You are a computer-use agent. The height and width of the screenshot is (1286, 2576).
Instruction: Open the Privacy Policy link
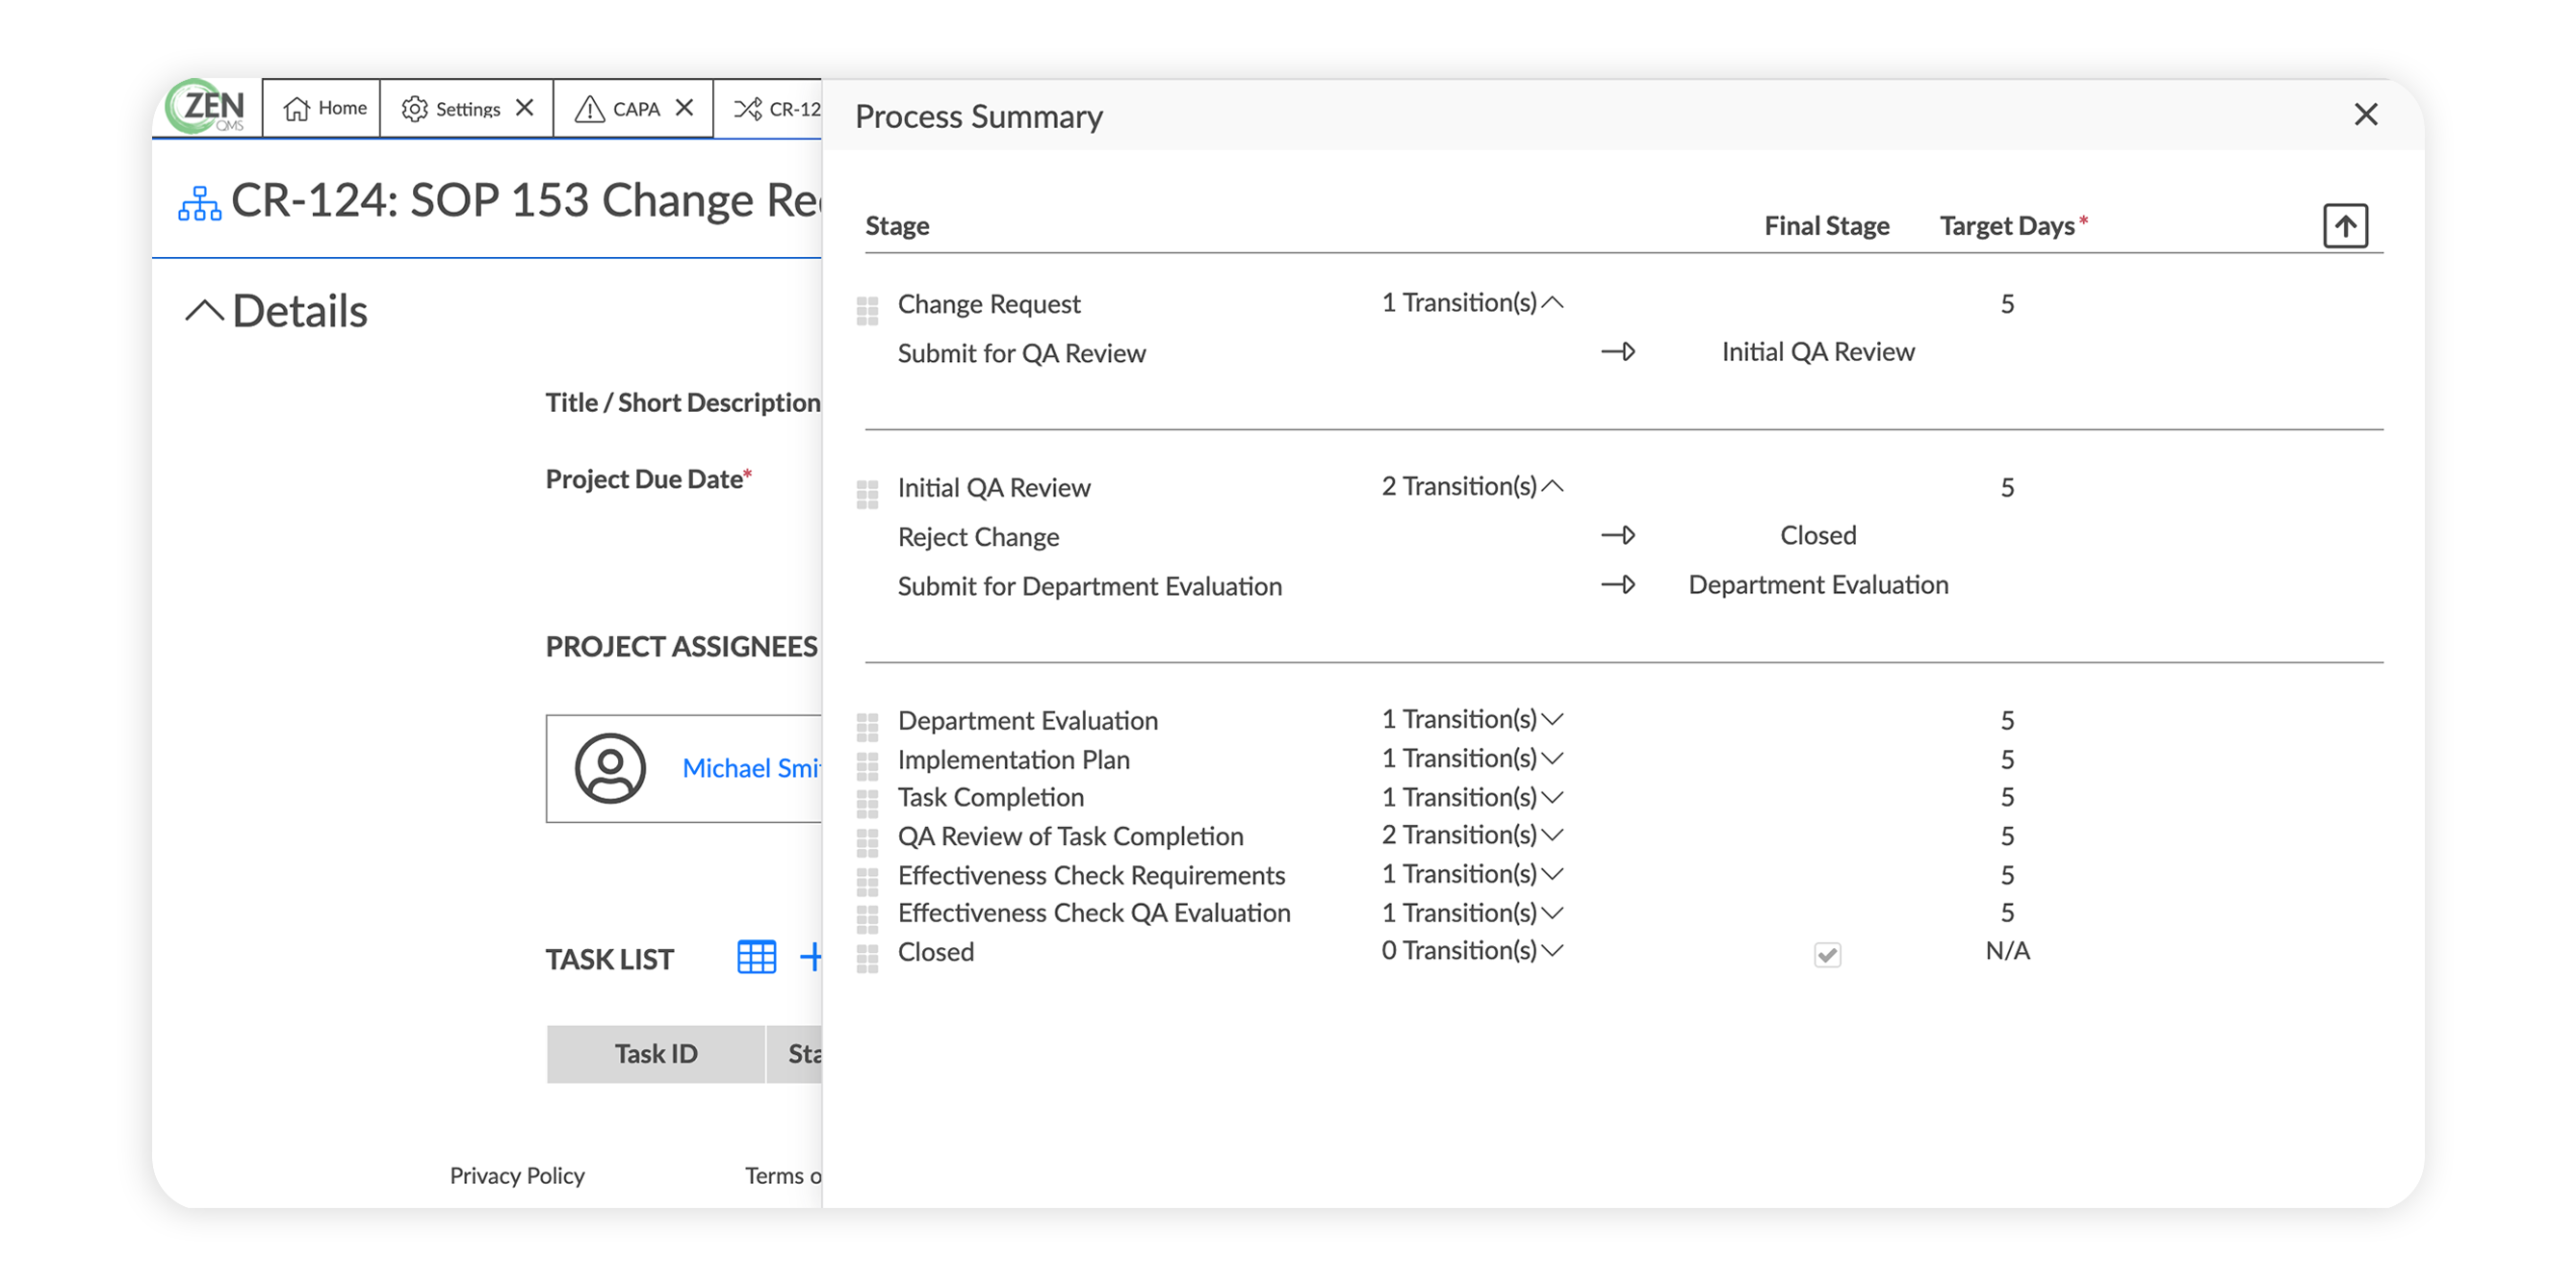(516, 1176)
